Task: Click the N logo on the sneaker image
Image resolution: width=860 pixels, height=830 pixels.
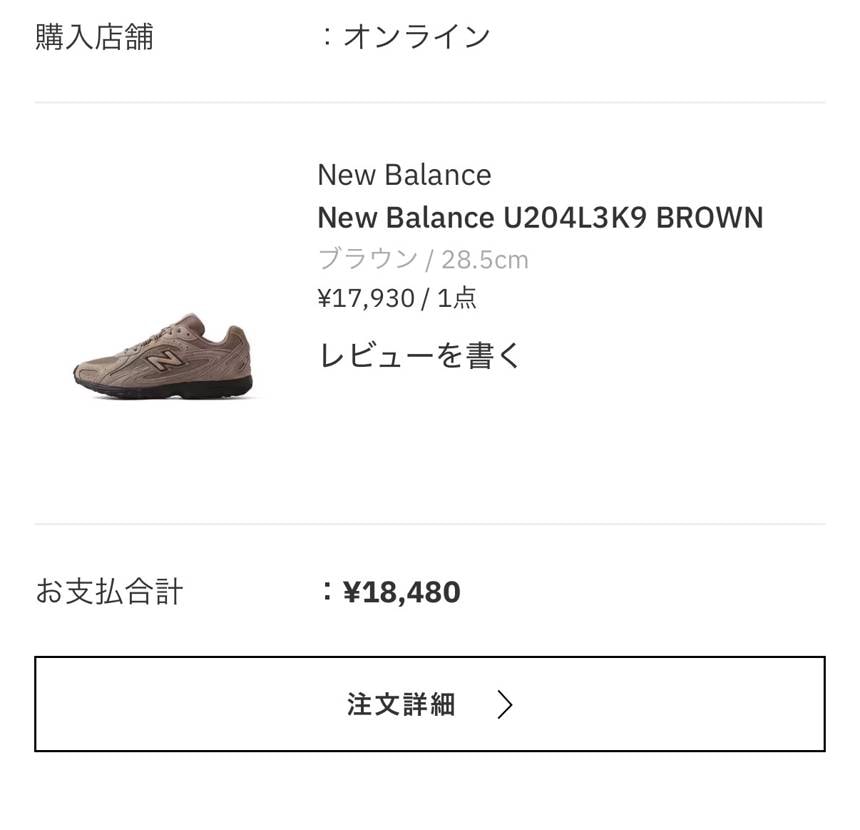Action: [x=168, y=360]
